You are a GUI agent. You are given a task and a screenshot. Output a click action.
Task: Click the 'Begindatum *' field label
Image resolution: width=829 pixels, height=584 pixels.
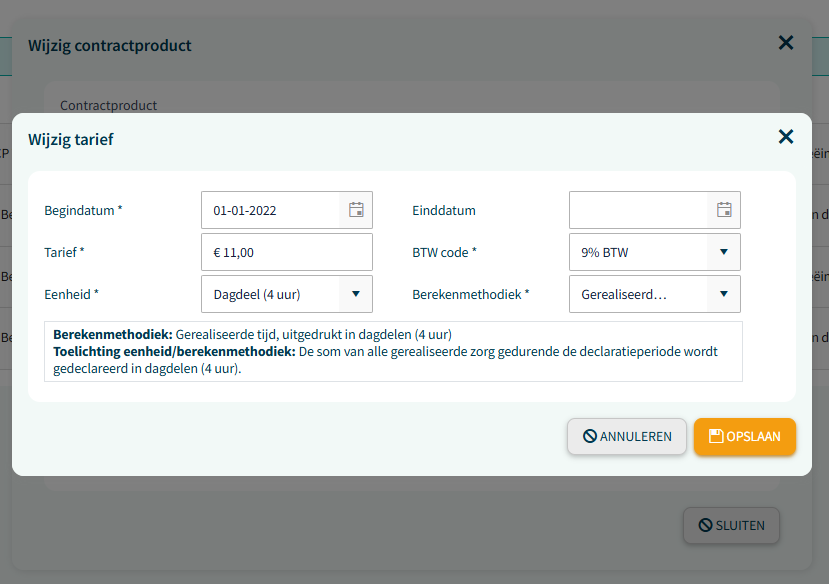[83, 210]
